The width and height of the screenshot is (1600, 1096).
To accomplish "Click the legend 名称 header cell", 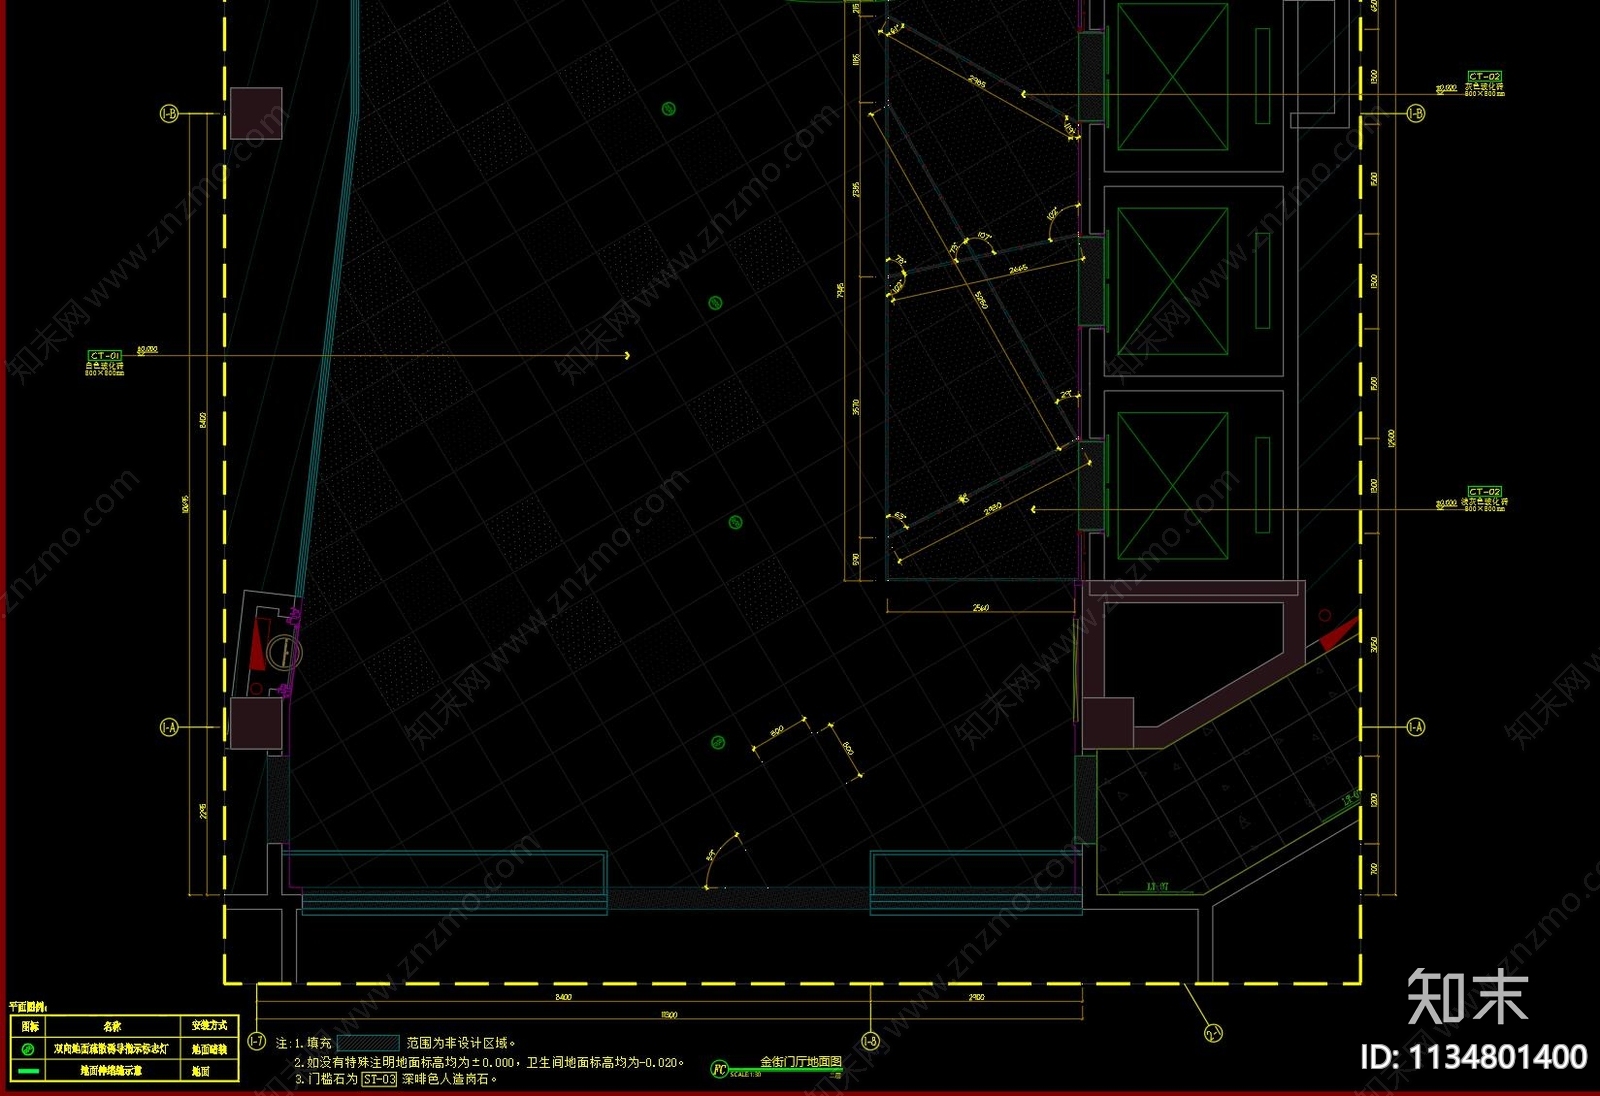I will click(x=112, y=1026).
